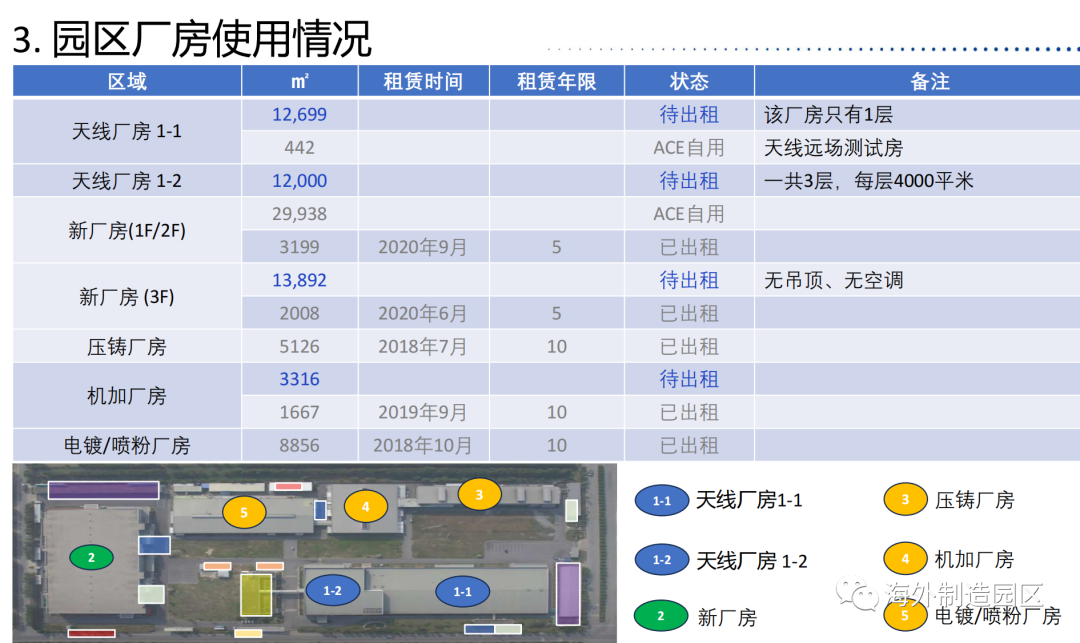Click the ㎡ column header

click(300, 81)
